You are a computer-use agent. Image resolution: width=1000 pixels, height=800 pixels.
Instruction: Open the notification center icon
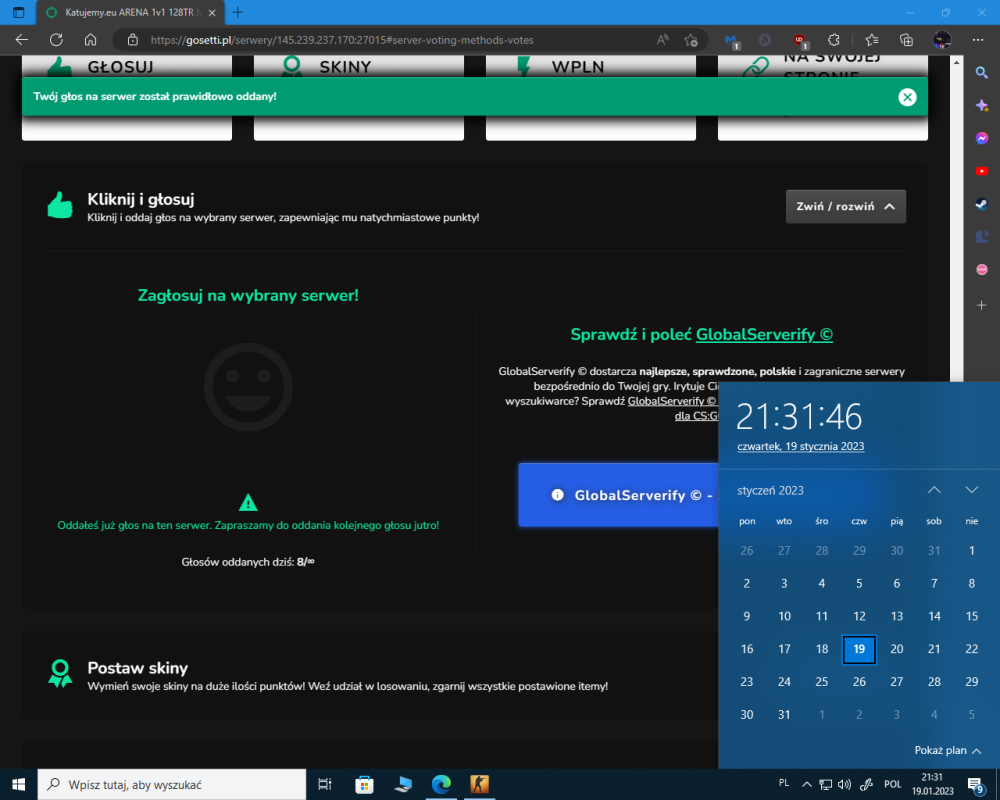[x=976, y=785]
